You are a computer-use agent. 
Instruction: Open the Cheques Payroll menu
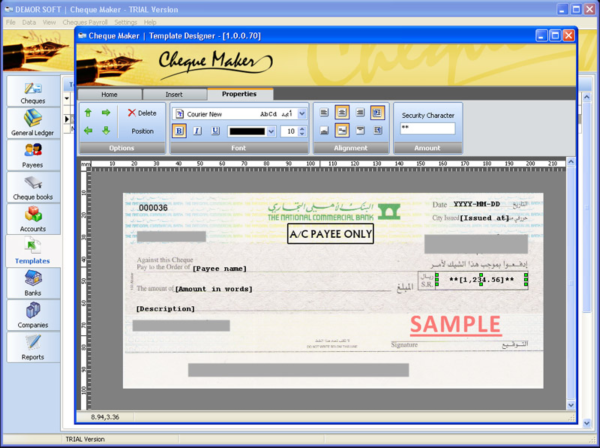tap(84, 21)
